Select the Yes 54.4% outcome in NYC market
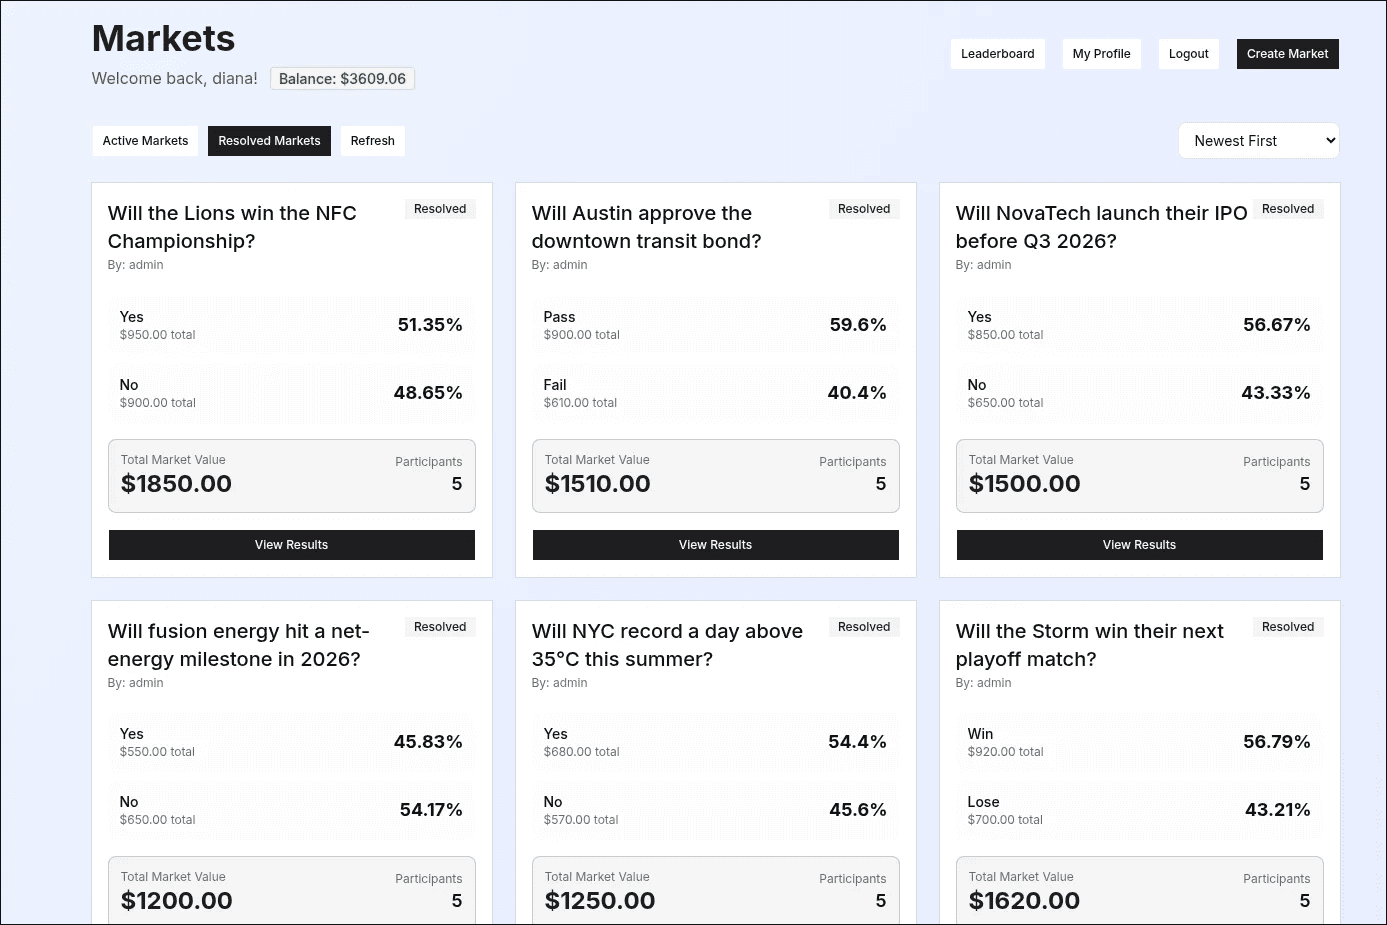The height and width of the screenshot is (925, 1387). 715,742
